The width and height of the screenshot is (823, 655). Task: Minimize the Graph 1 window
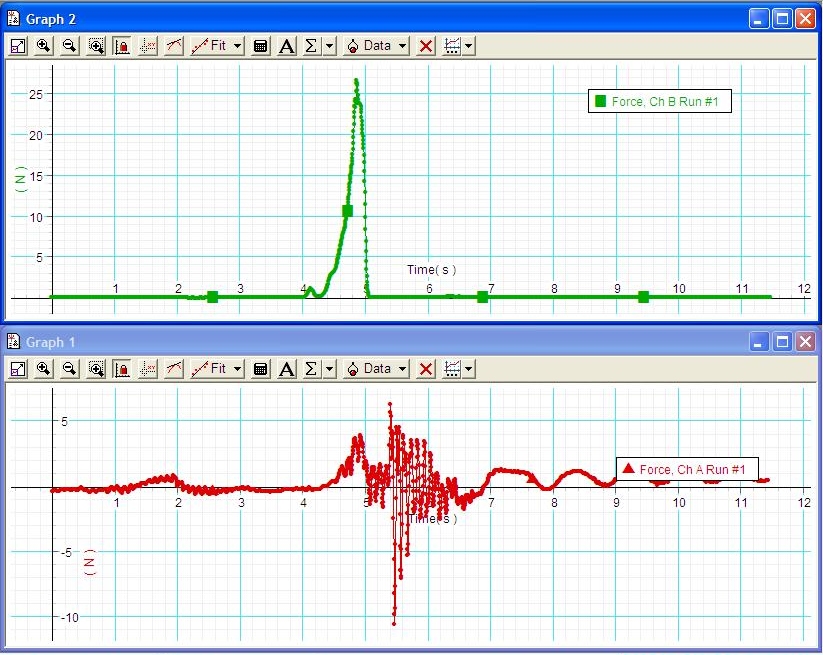tap(758, 342)
